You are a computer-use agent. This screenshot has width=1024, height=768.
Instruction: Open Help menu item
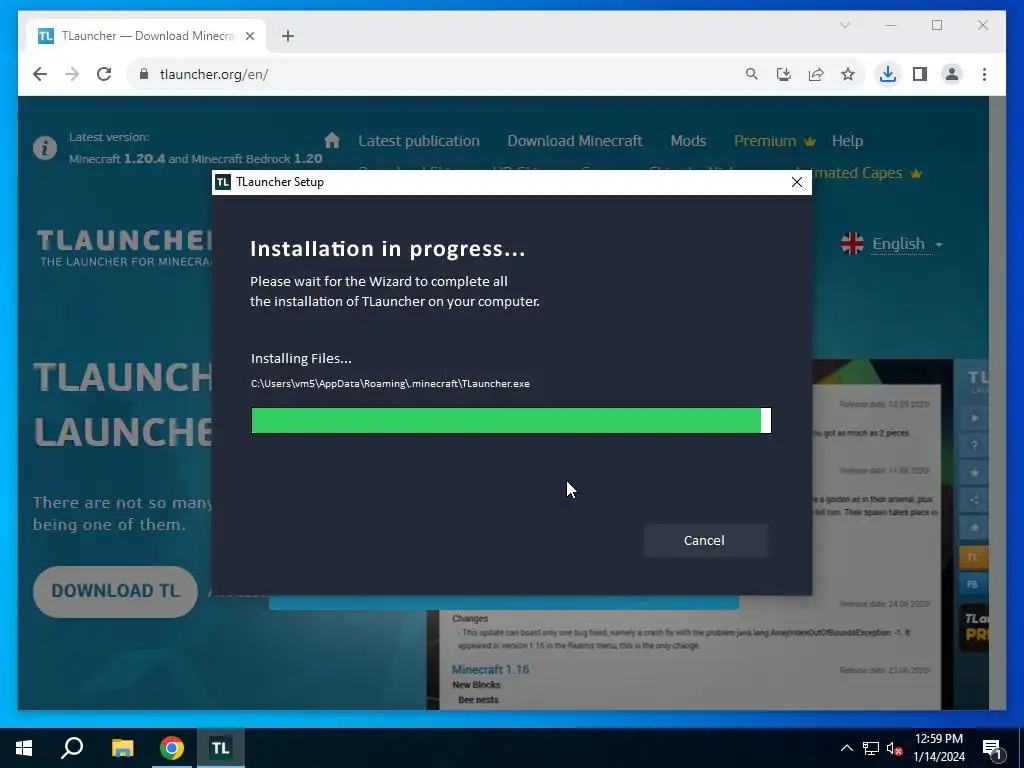coord(847,141)
